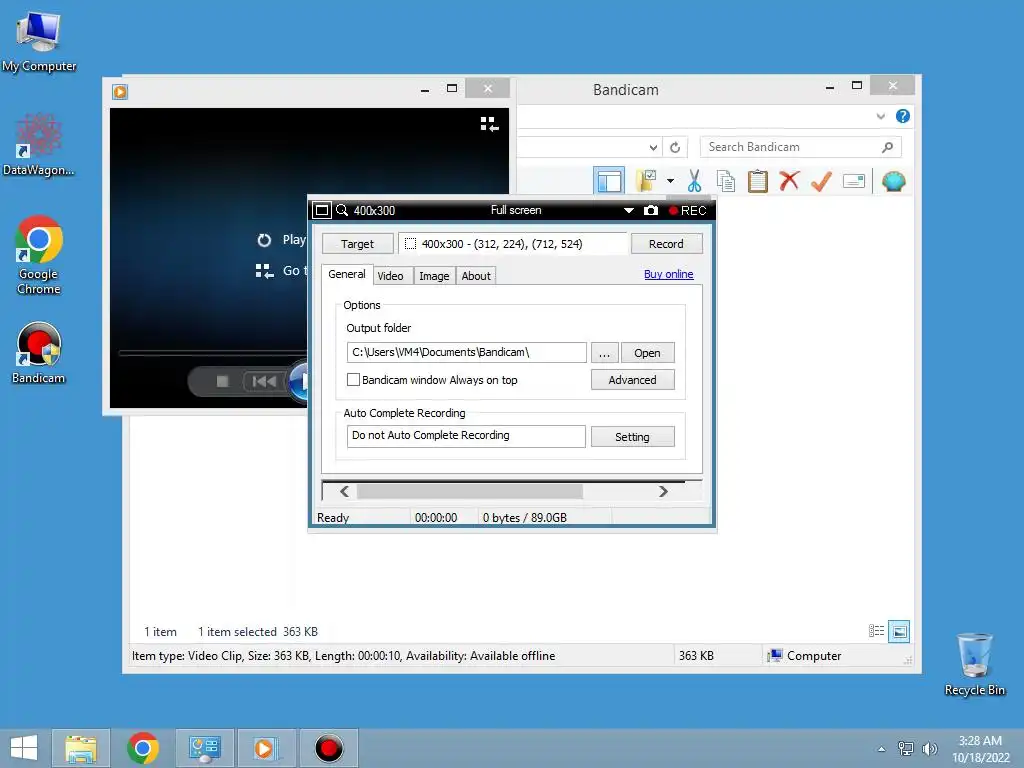The width and height of the screenshot is (1024, 768).
Task: Click the blue shell icon in Explorer toolbar
Action: click(x=893, y=181)
